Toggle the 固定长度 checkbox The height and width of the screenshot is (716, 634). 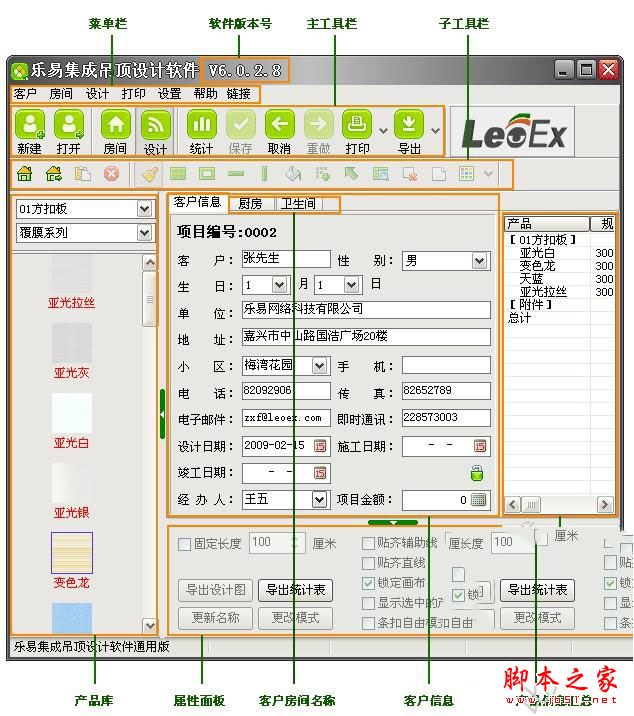point(185,544)
